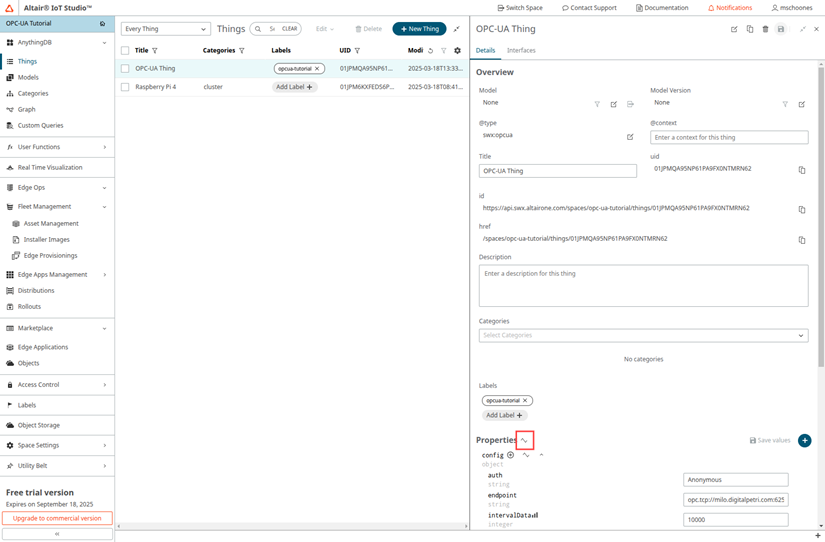Click the New Thing button

pos(419,29)
